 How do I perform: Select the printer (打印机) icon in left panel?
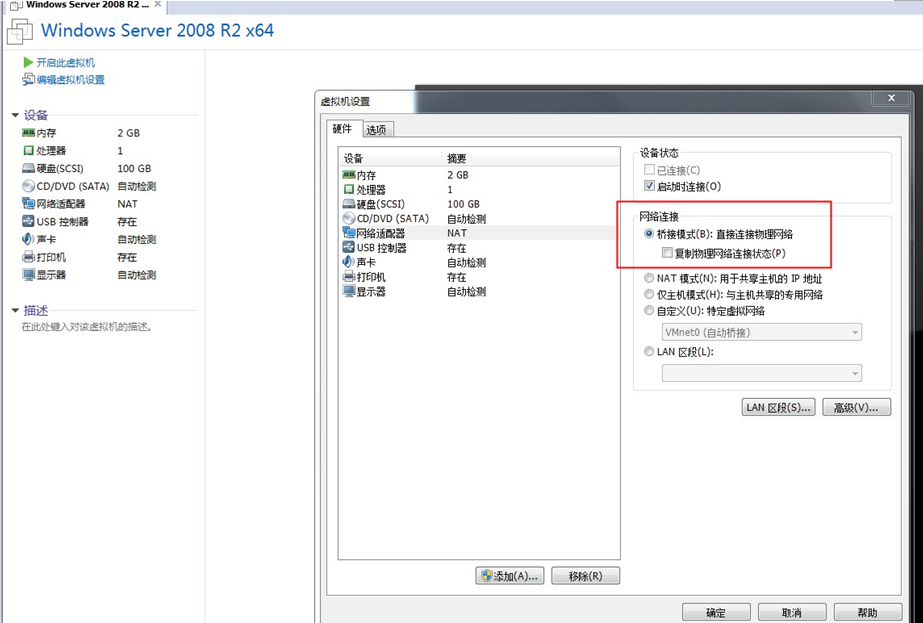click(28, 257)
